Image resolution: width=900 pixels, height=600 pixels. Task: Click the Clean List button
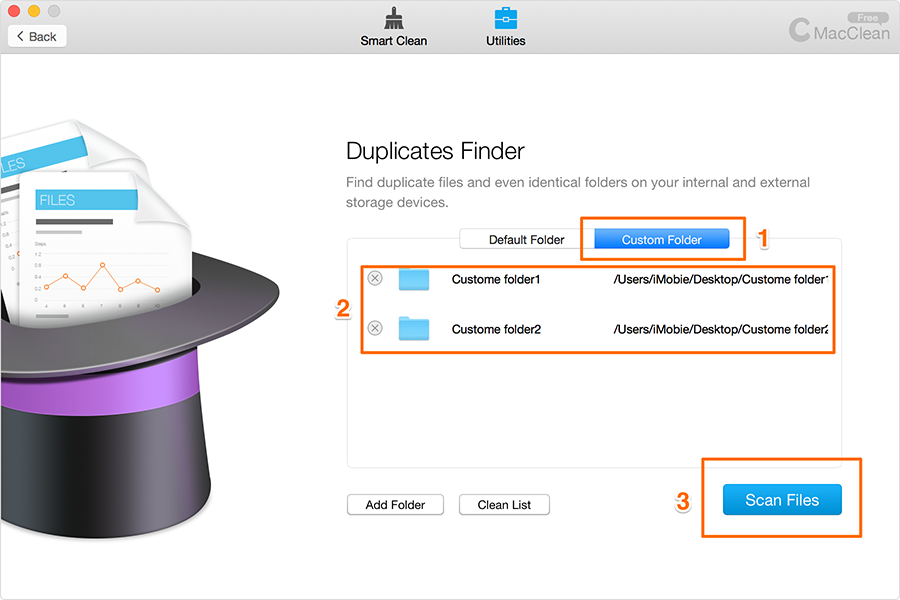pos(504,505)
